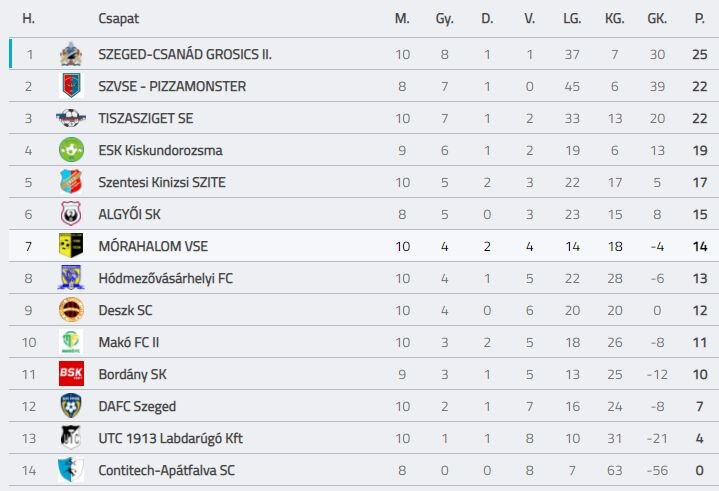The width and height of the screenshot is (719, 491).
Task: Click the Tiszasziget SE team logo
Action: 70,118
